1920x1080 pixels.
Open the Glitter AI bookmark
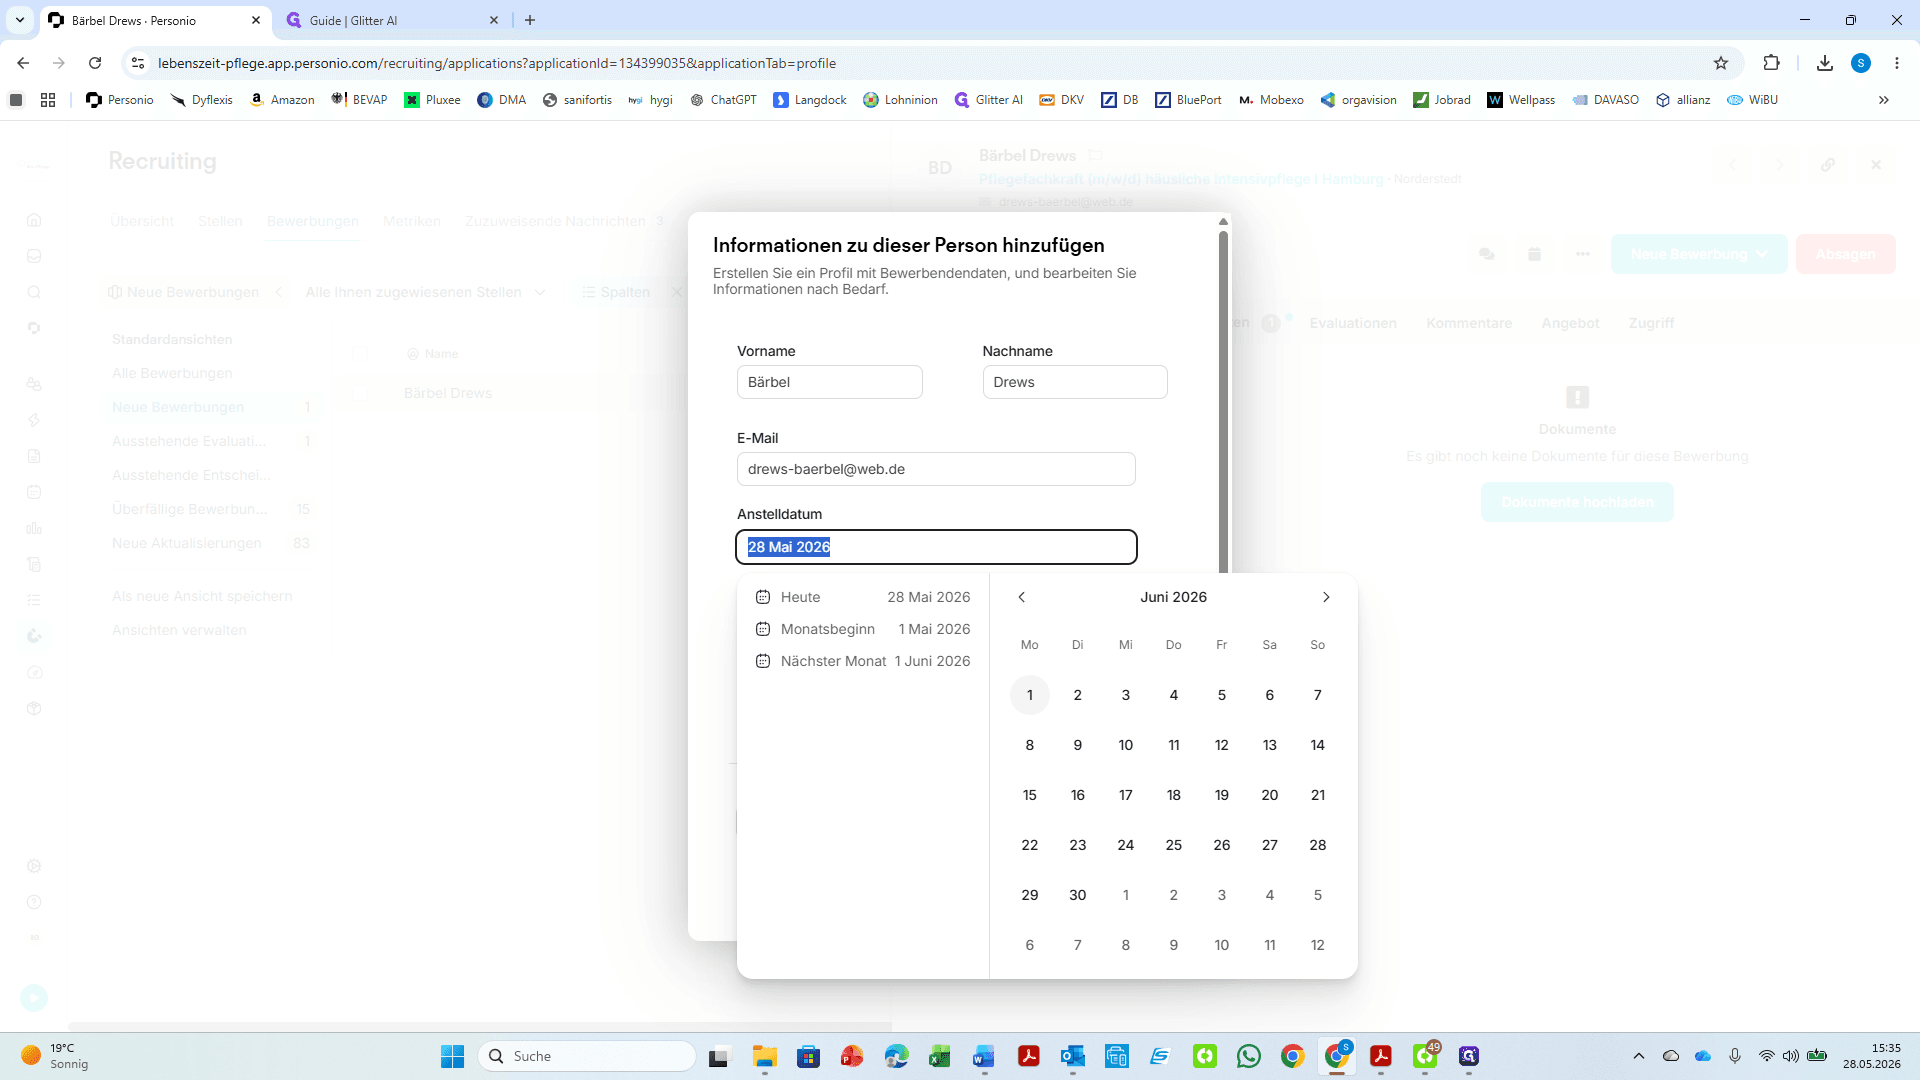[988, 100]
